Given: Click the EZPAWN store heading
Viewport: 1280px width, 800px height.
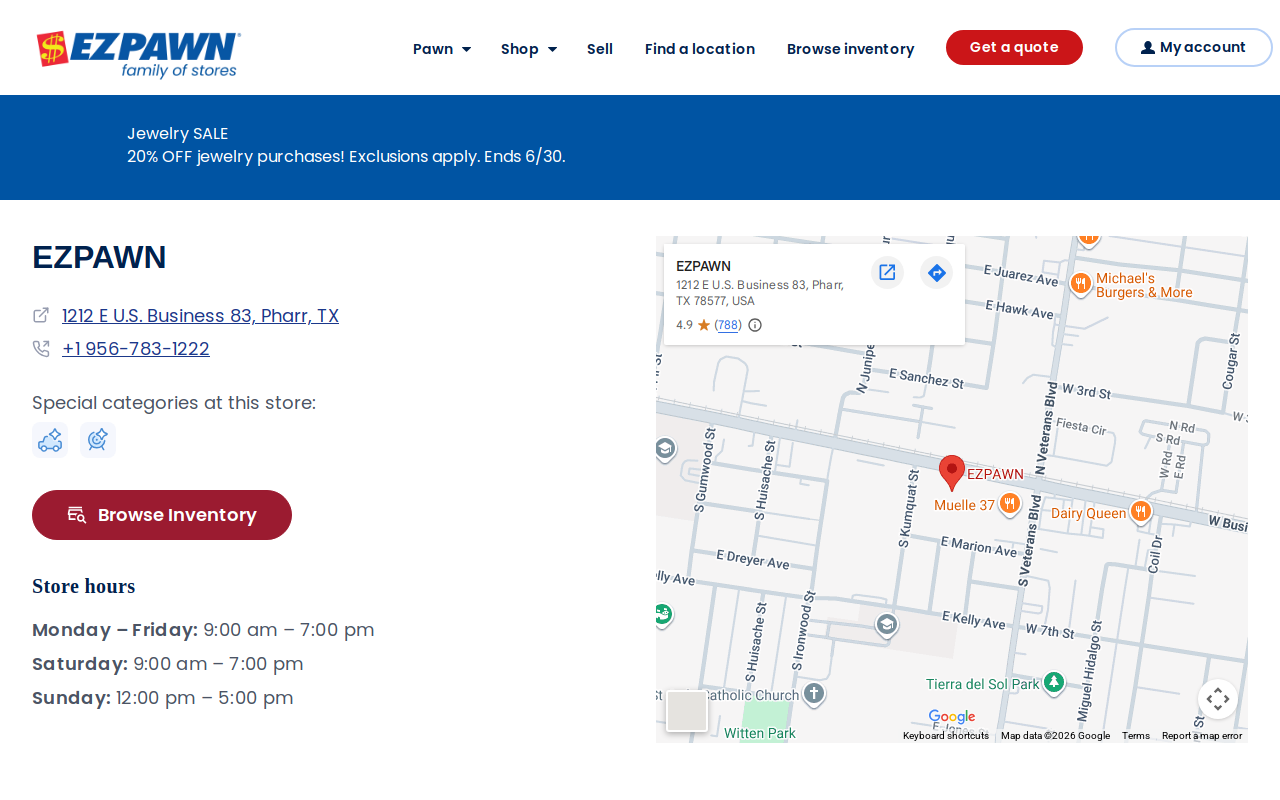Looking at the screenshot, I should click(99, 257).
